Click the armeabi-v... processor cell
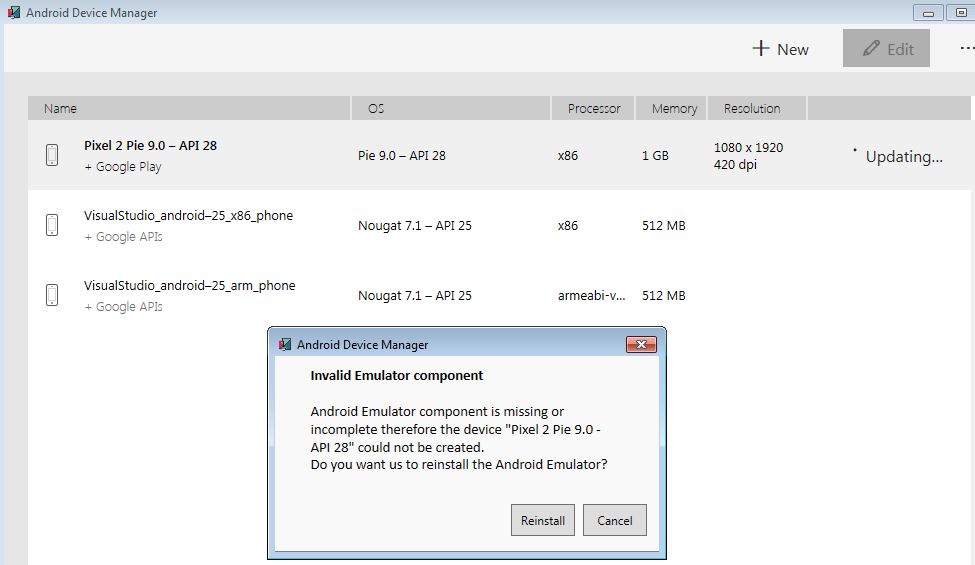This screenshot has width=975, height=565. 591,296
